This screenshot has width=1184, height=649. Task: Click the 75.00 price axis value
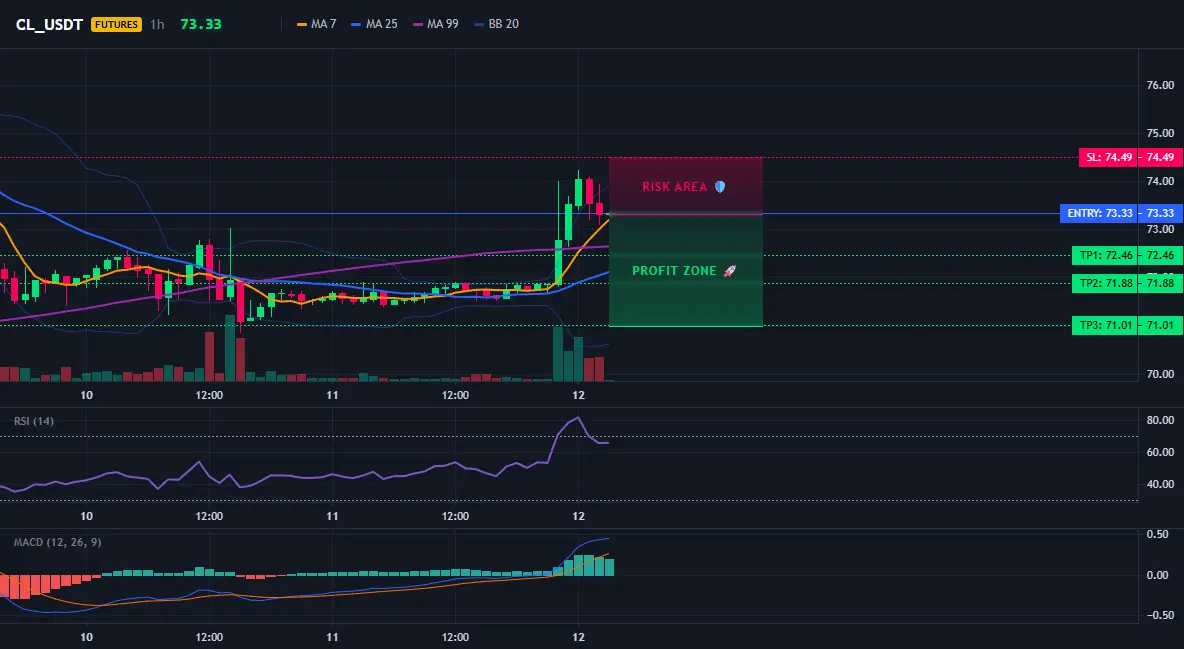[1161, 133]
